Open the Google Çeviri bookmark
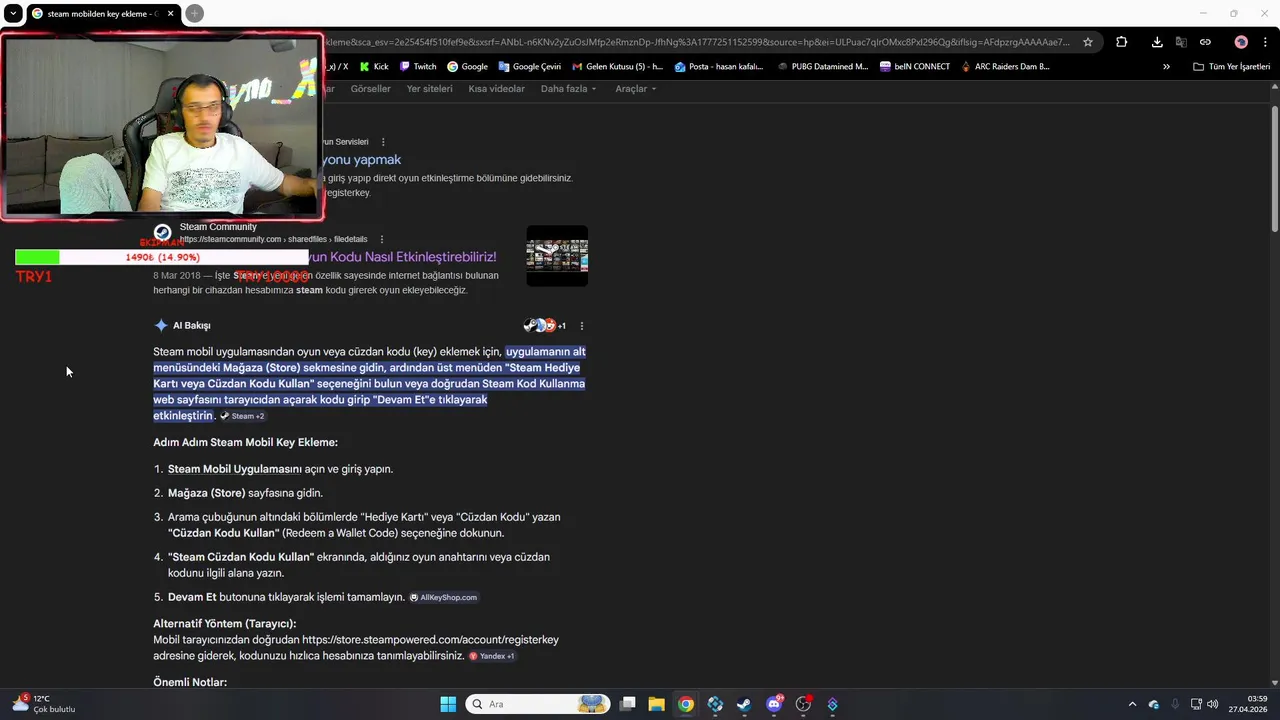This screenshot has height=720, width=1280. point(530,66)
